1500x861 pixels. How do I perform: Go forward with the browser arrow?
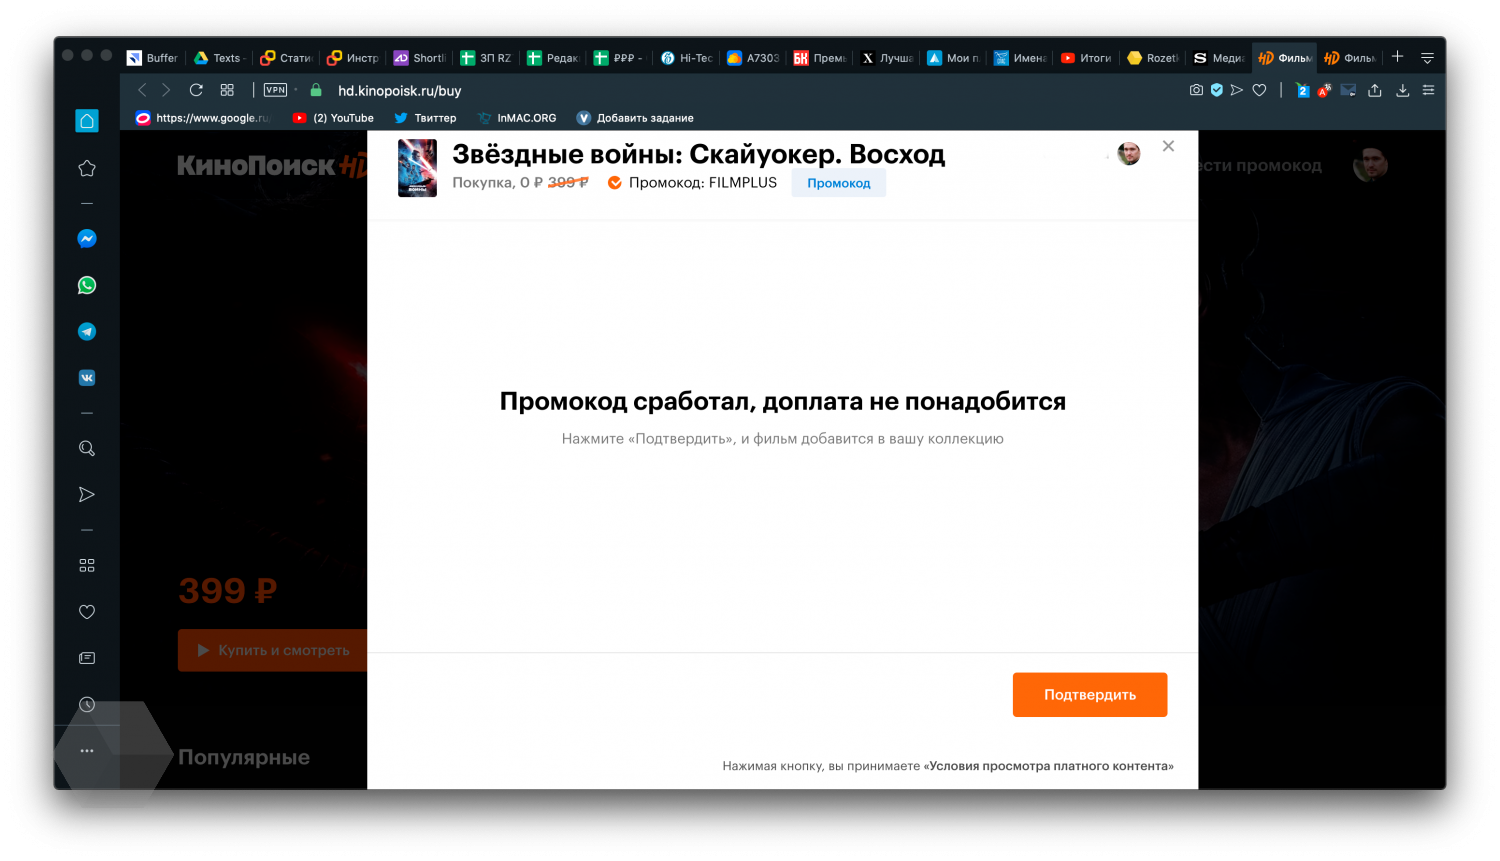[x=166, y=90]
